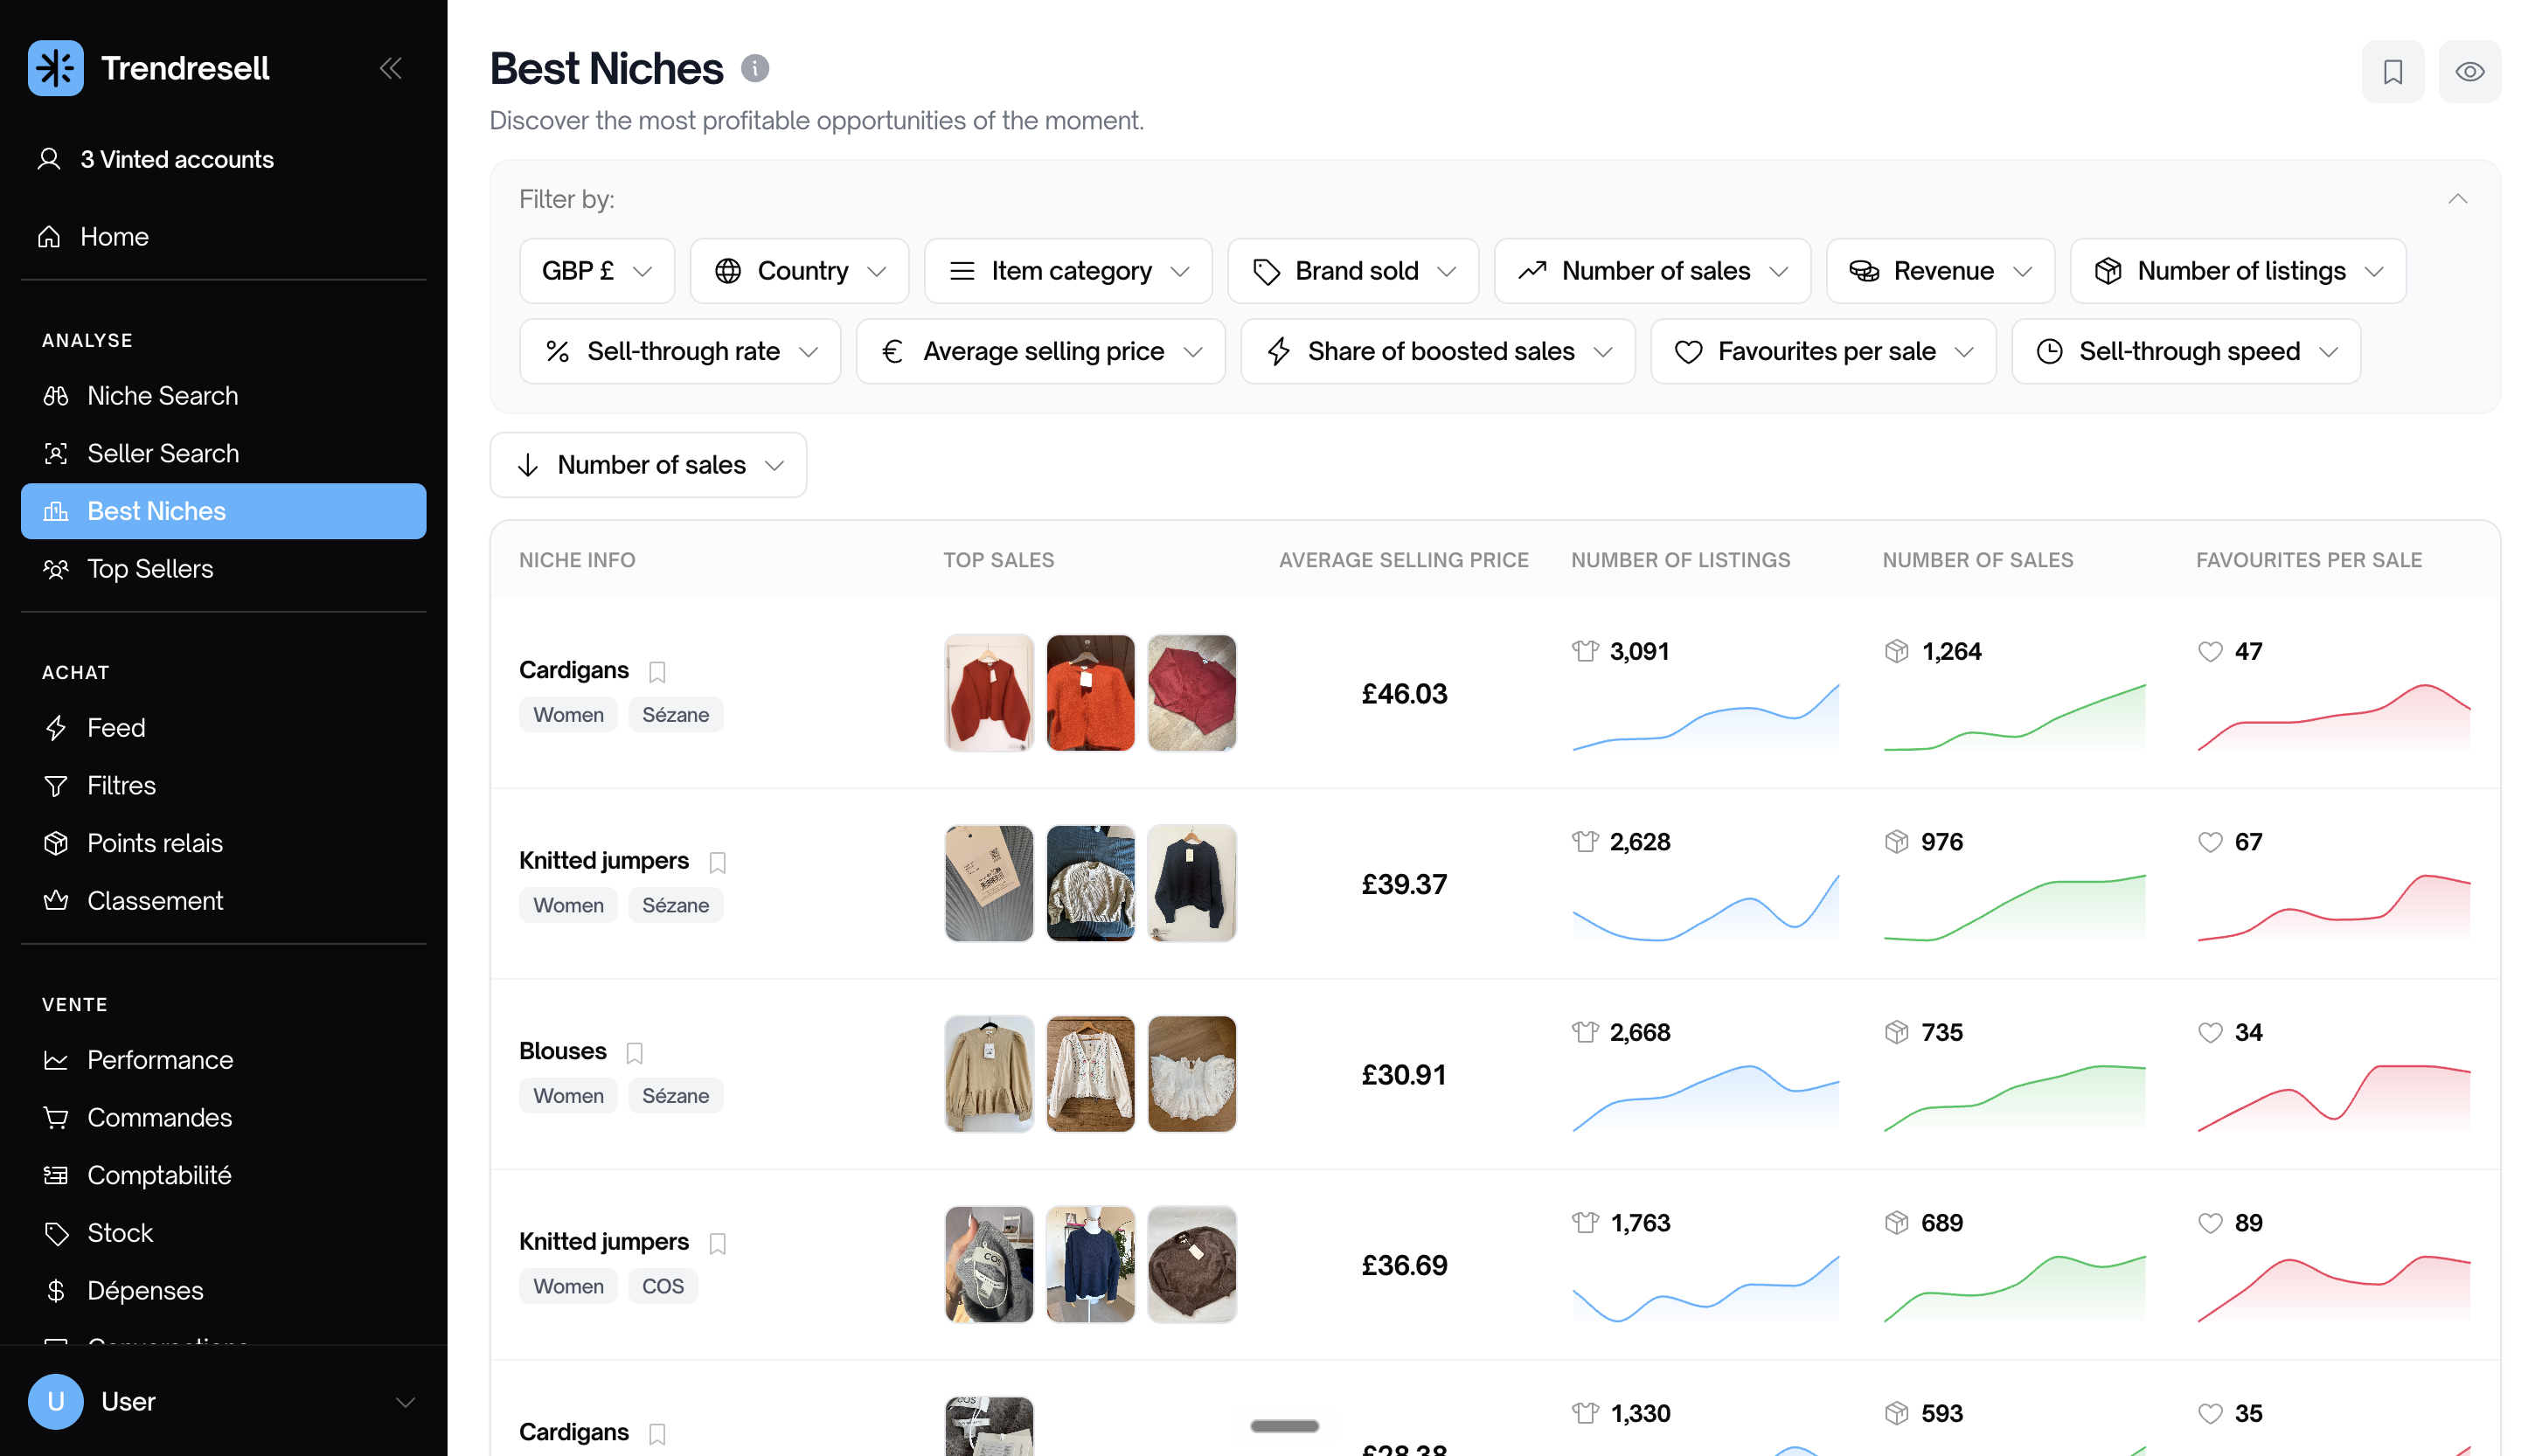This screenshot has height=1456, width=2542.
Task: Open the Feed section
Action: click(223, 728)
